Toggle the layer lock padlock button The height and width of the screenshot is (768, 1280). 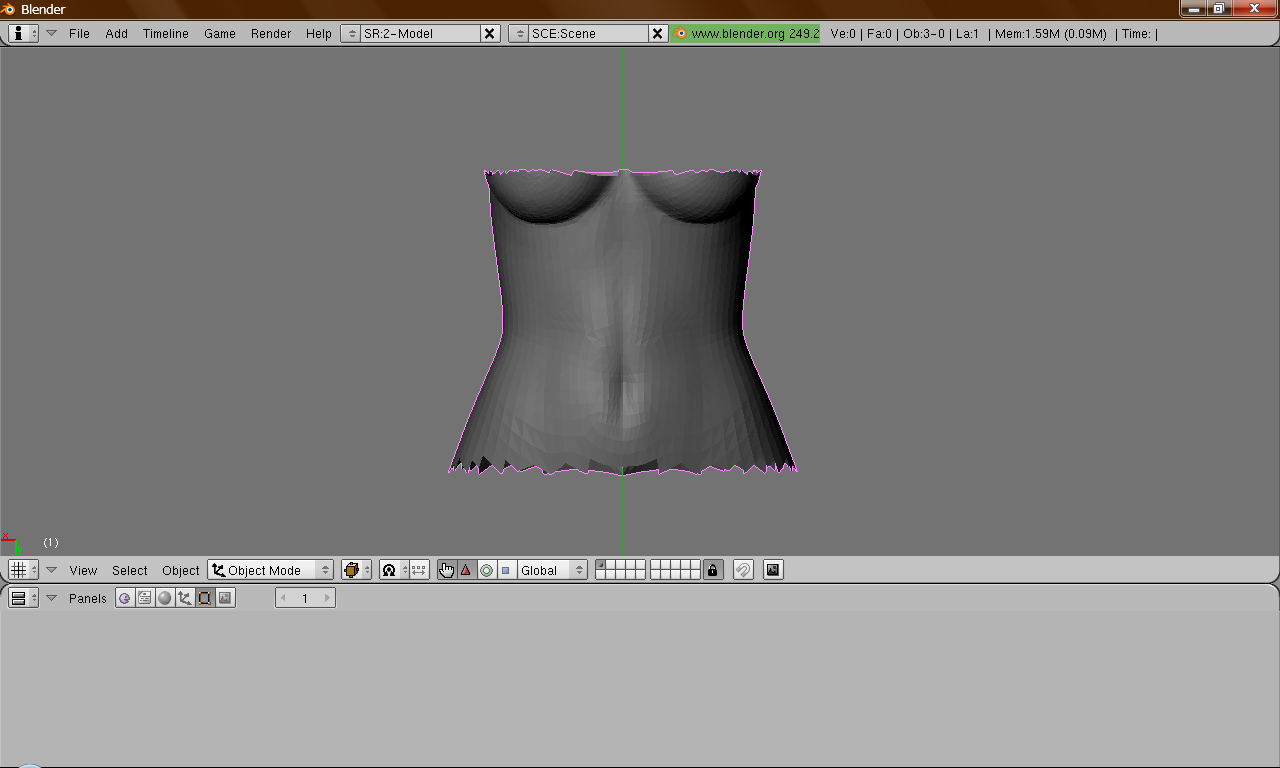(712, 570)
